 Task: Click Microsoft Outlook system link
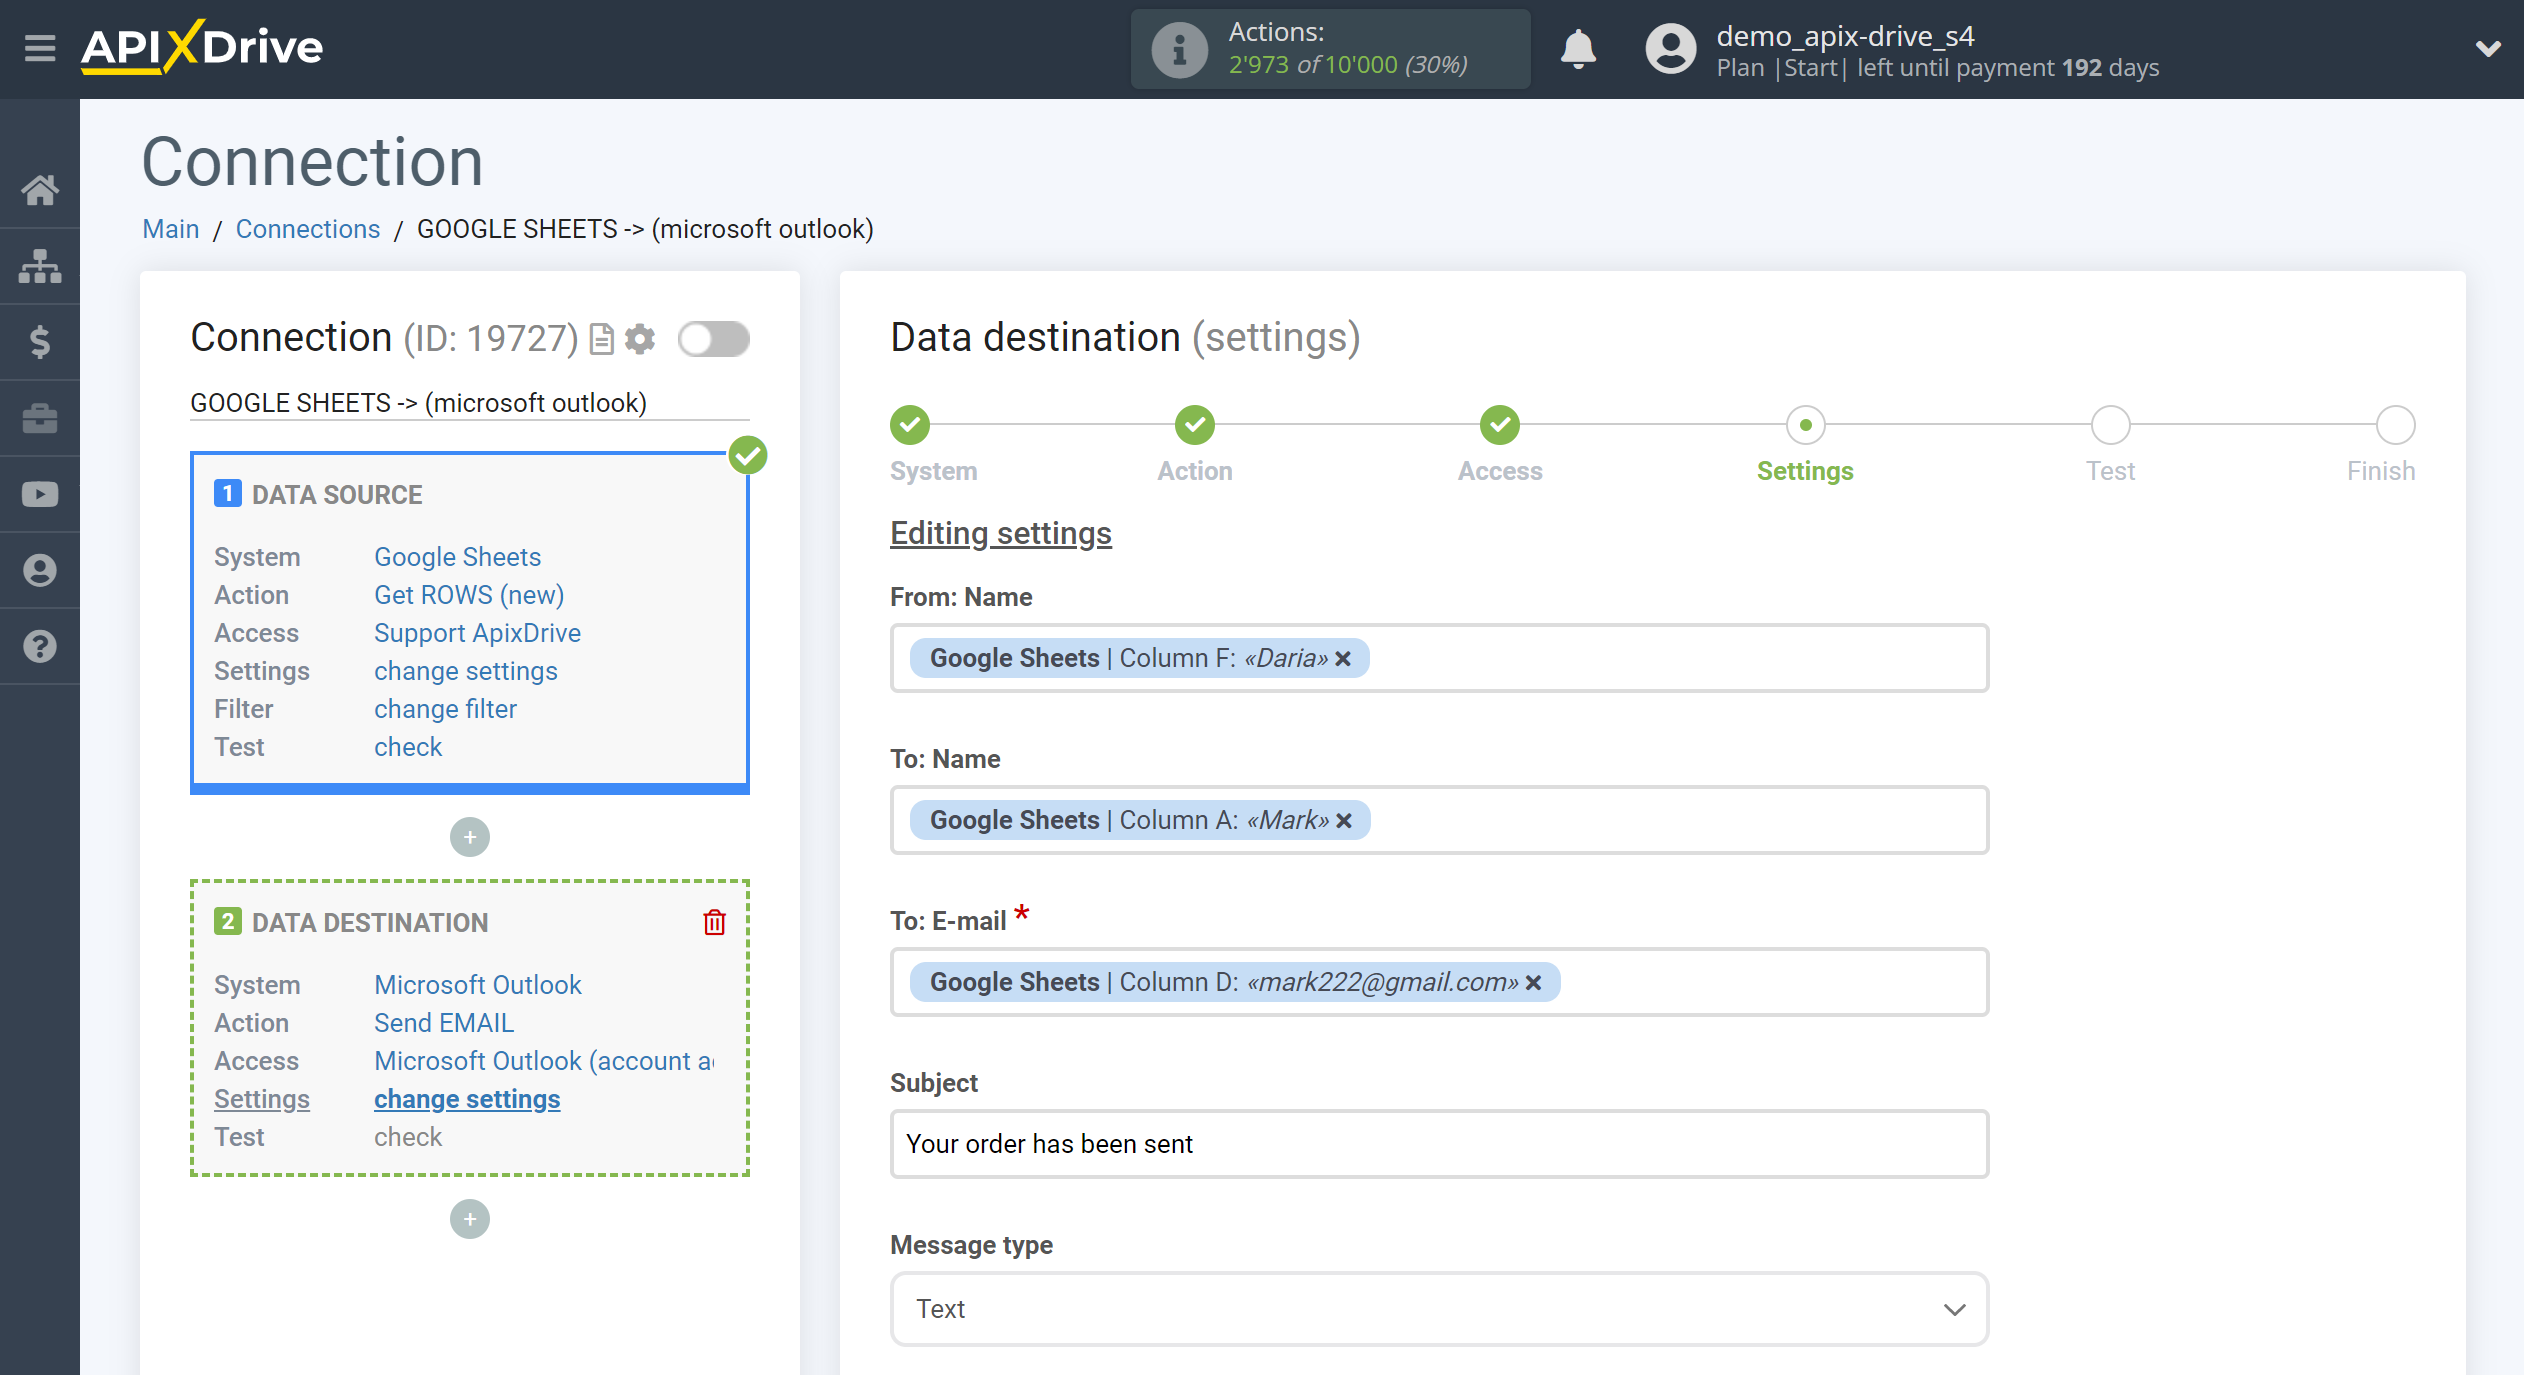[x=477, y=985]
